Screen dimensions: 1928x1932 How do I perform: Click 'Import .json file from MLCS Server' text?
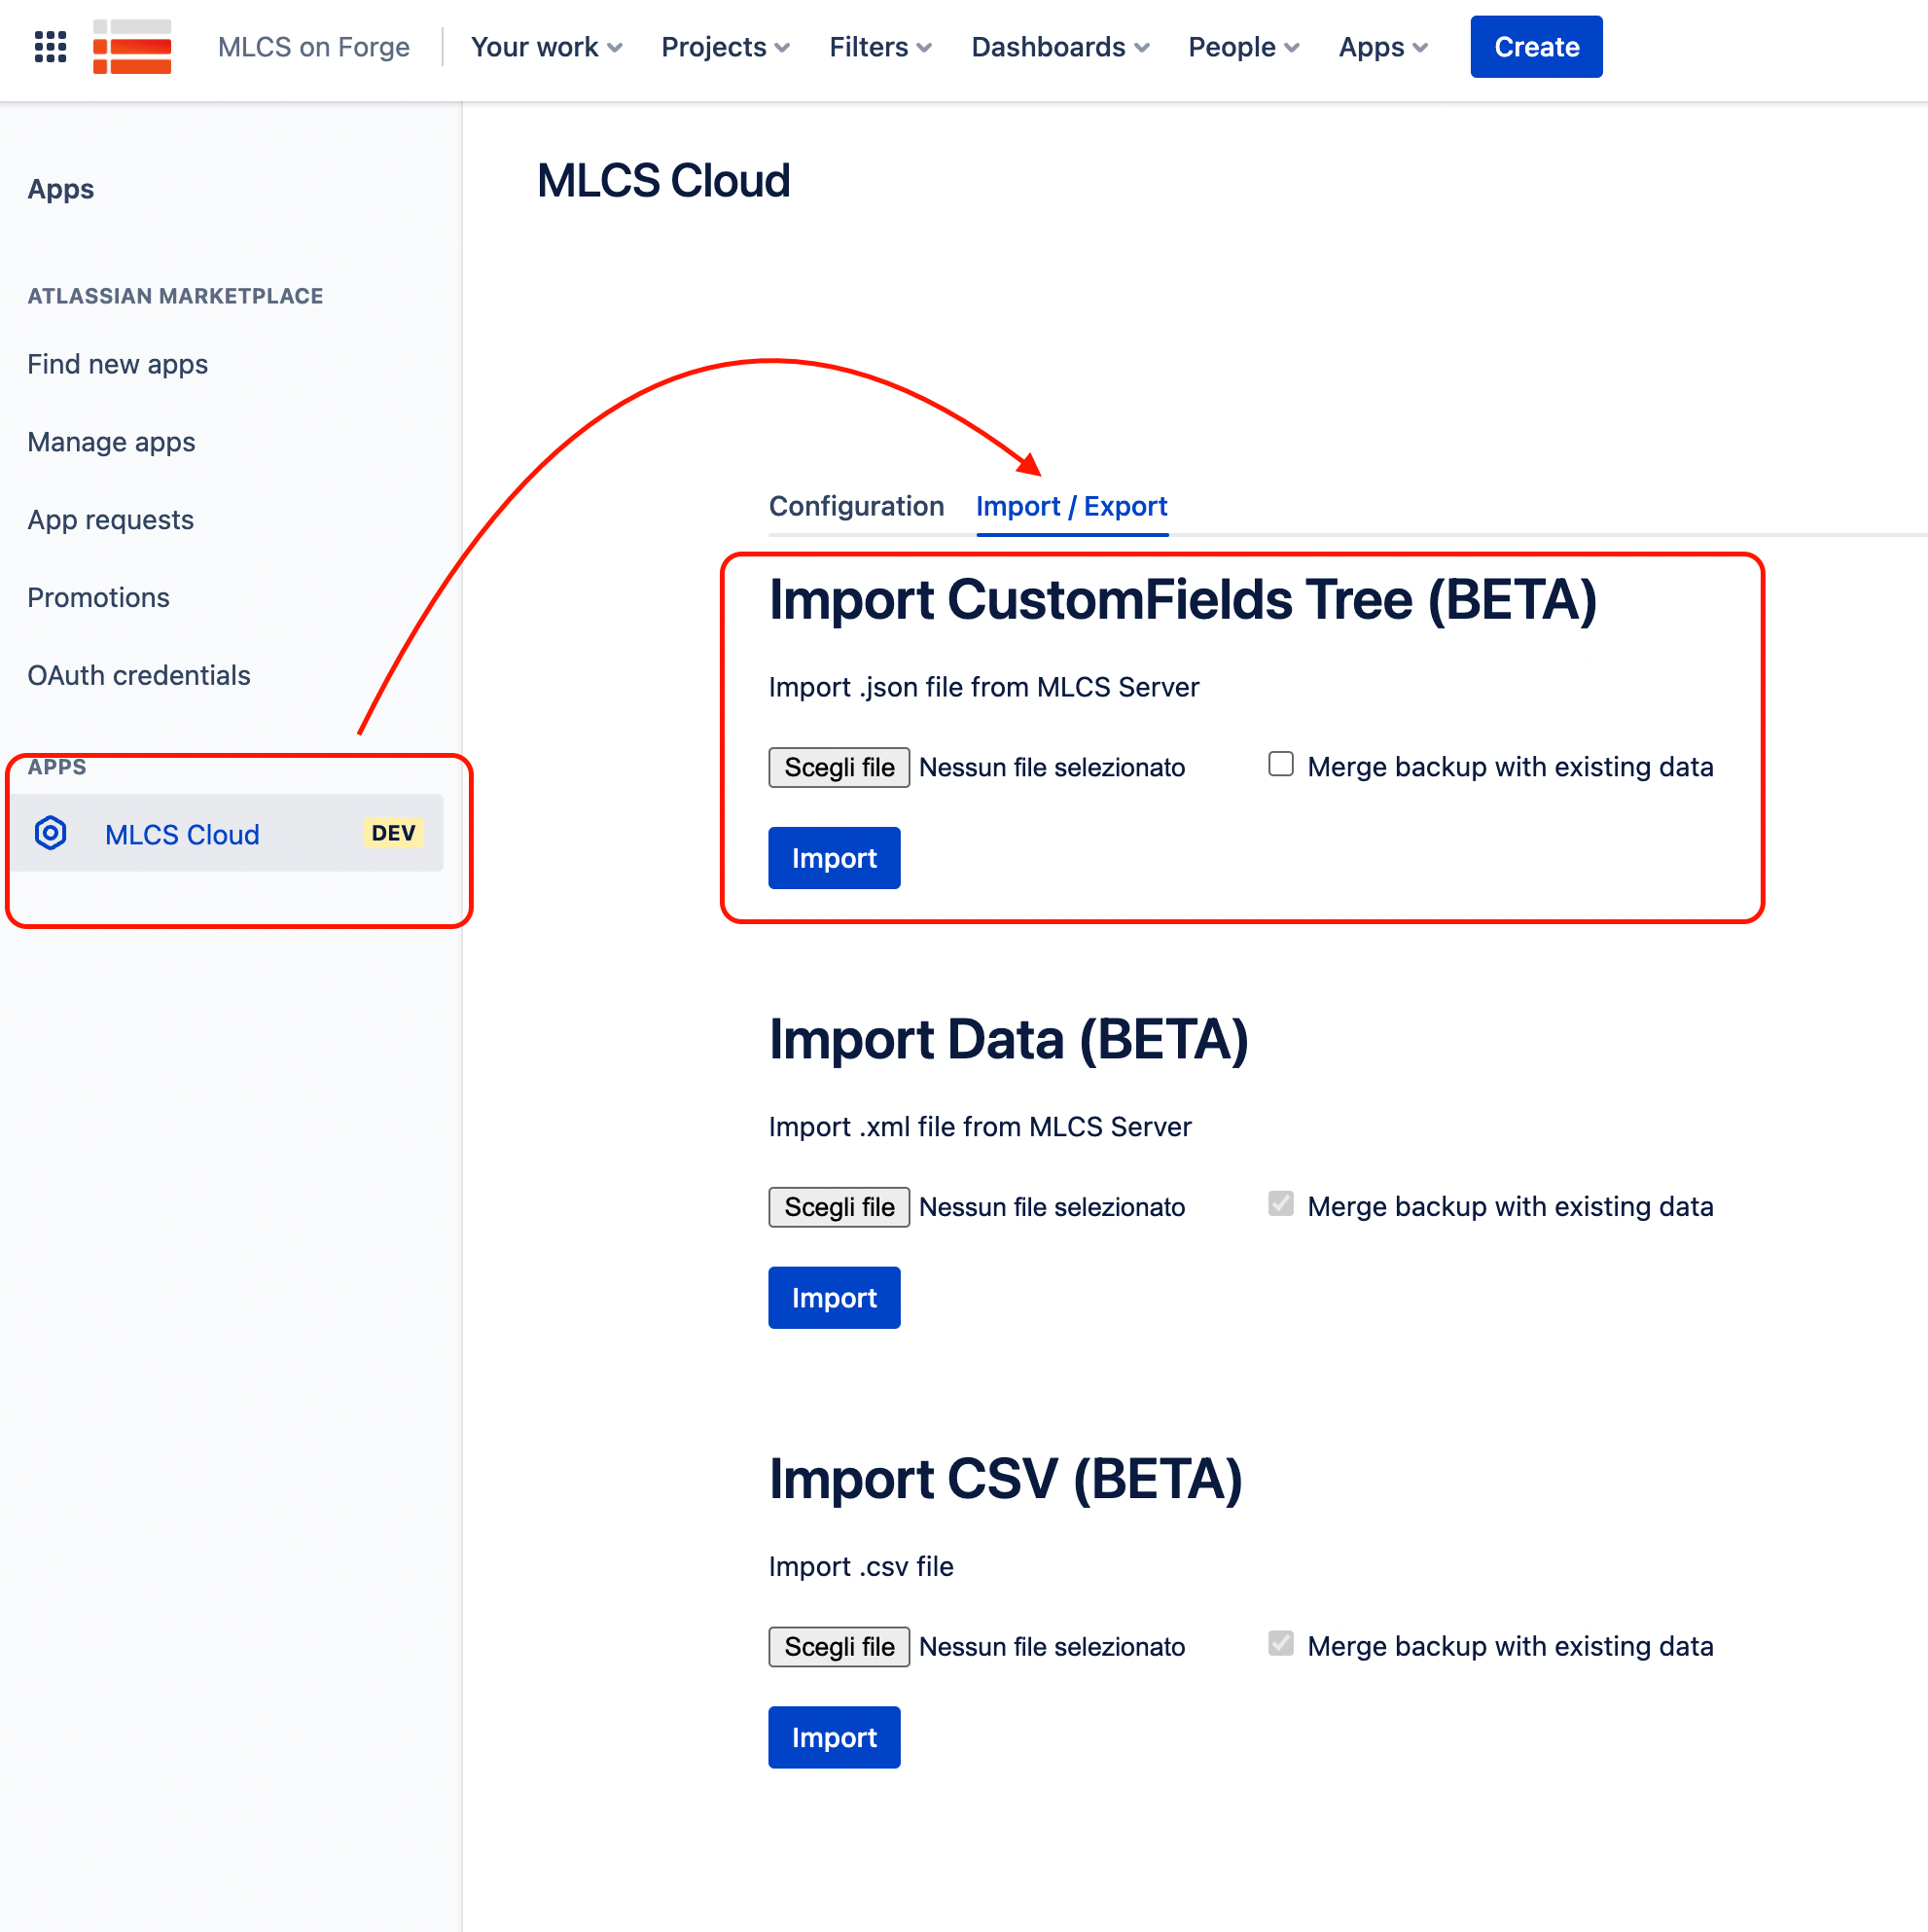click(x=983, y=687)
